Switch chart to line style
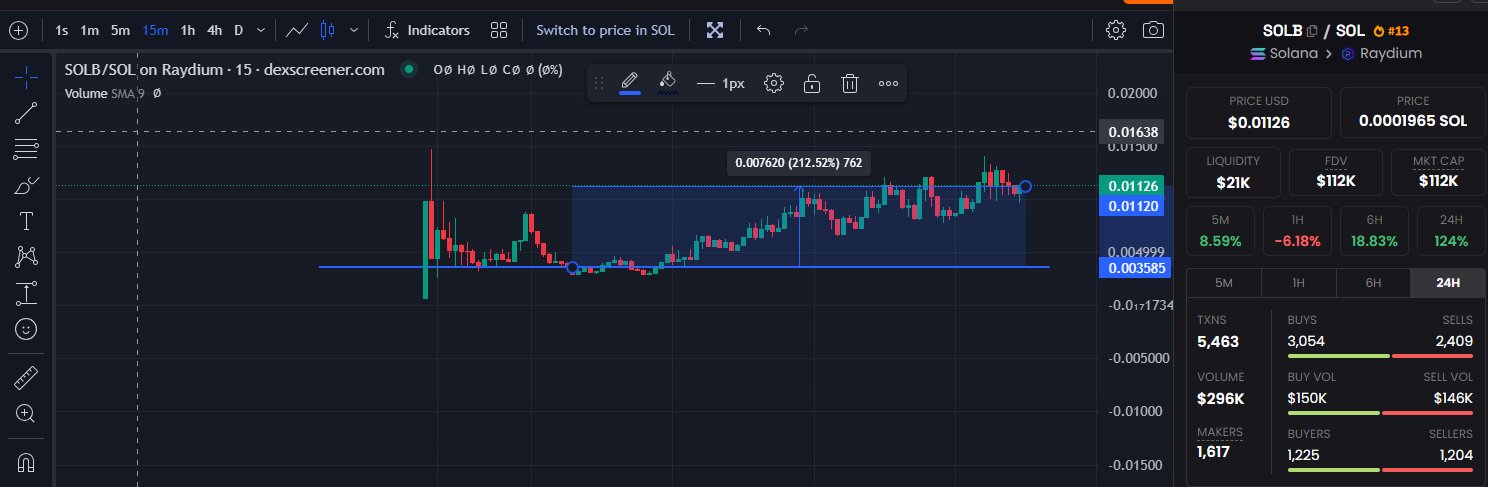 click(x=297, y=30)
